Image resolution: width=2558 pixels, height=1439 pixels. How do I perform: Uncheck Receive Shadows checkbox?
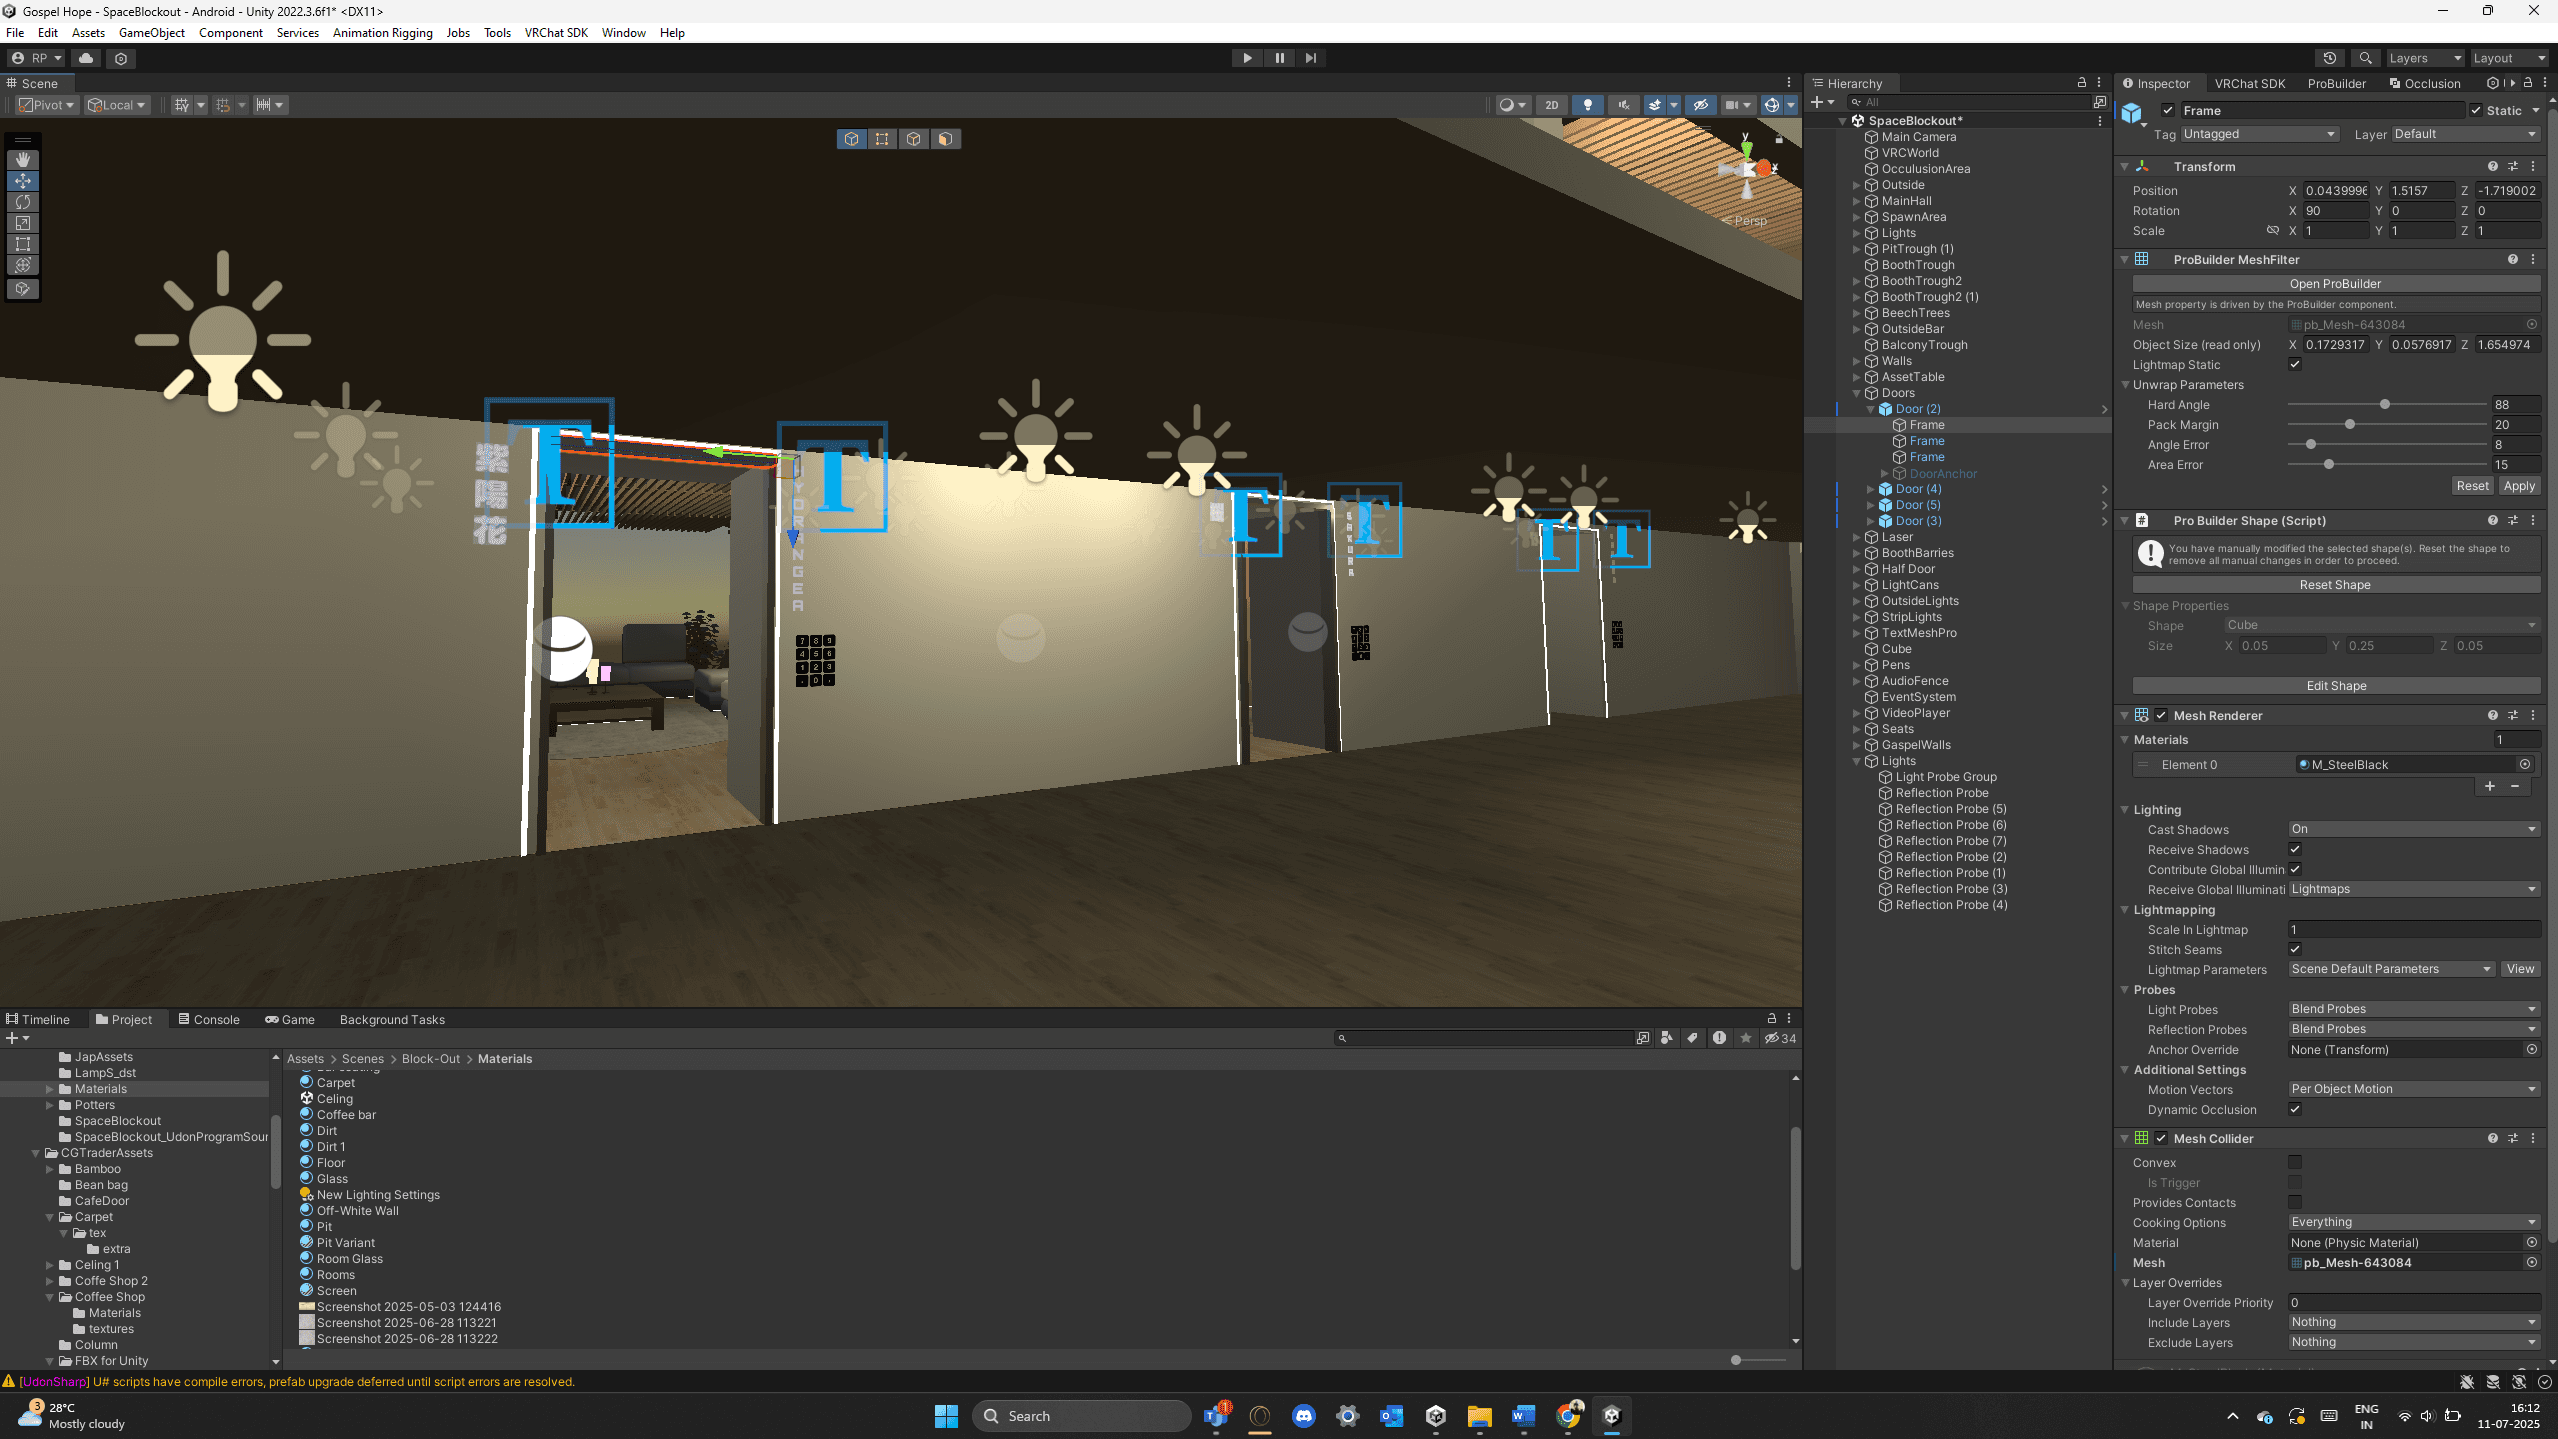(2295, 849)
